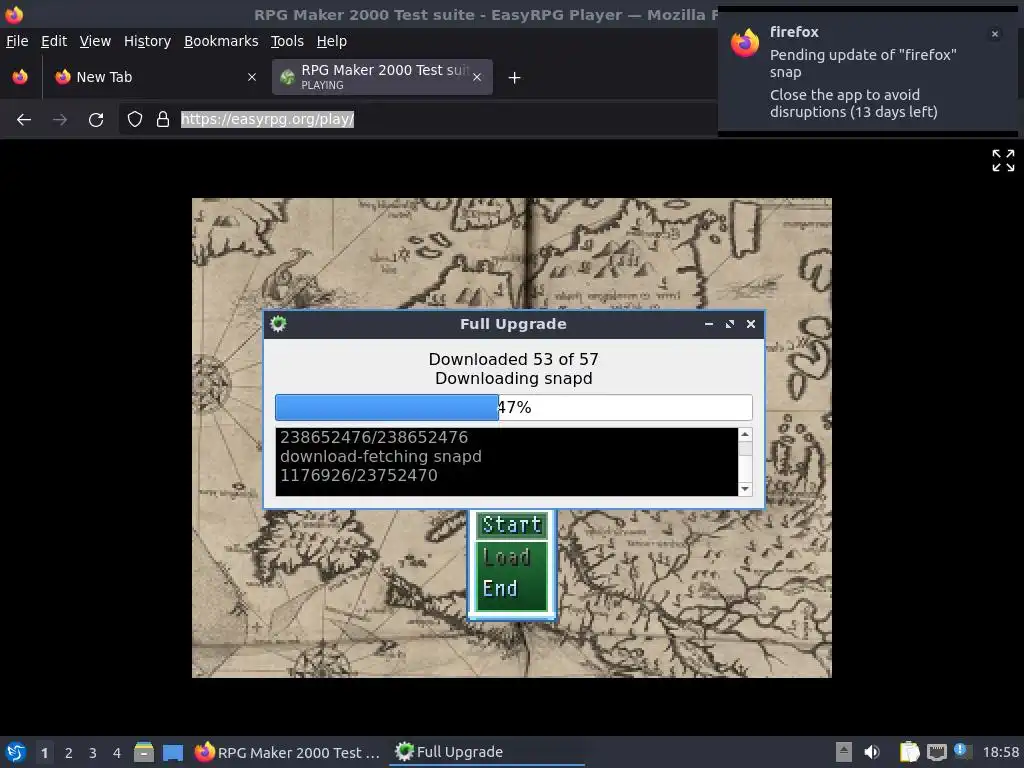Open the application menu launcher in taskbar
Image resolution: width=1024 pixels, height=768 pixels.
point(16,752)
